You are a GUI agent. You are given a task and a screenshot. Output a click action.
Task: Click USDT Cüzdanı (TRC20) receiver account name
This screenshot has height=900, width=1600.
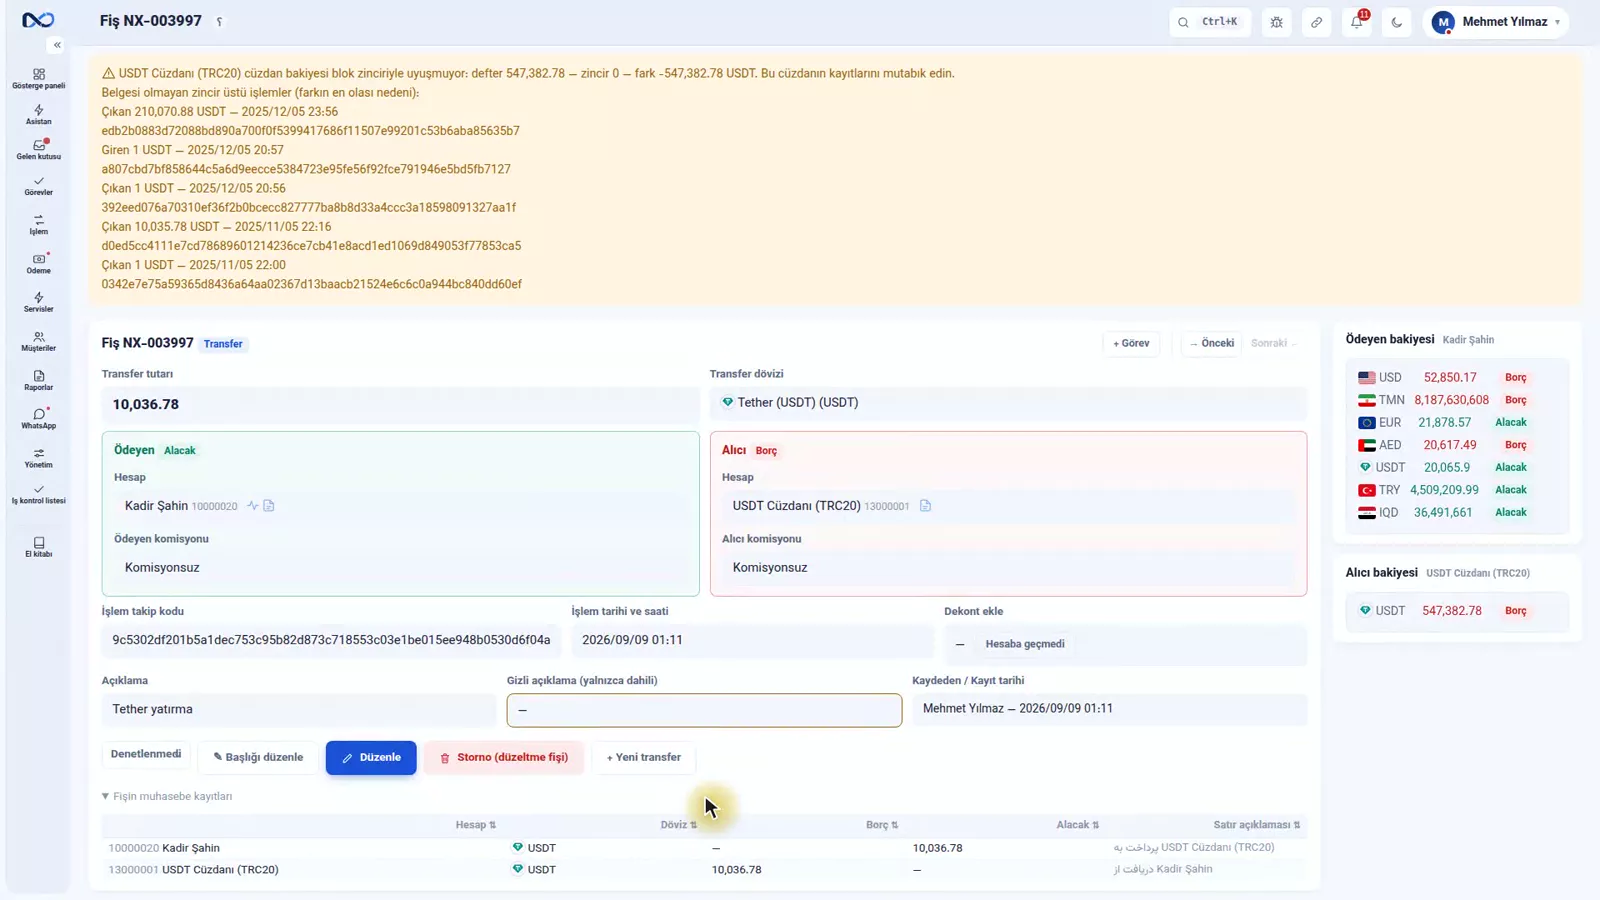pyautogui.click(x=796, y=506)
